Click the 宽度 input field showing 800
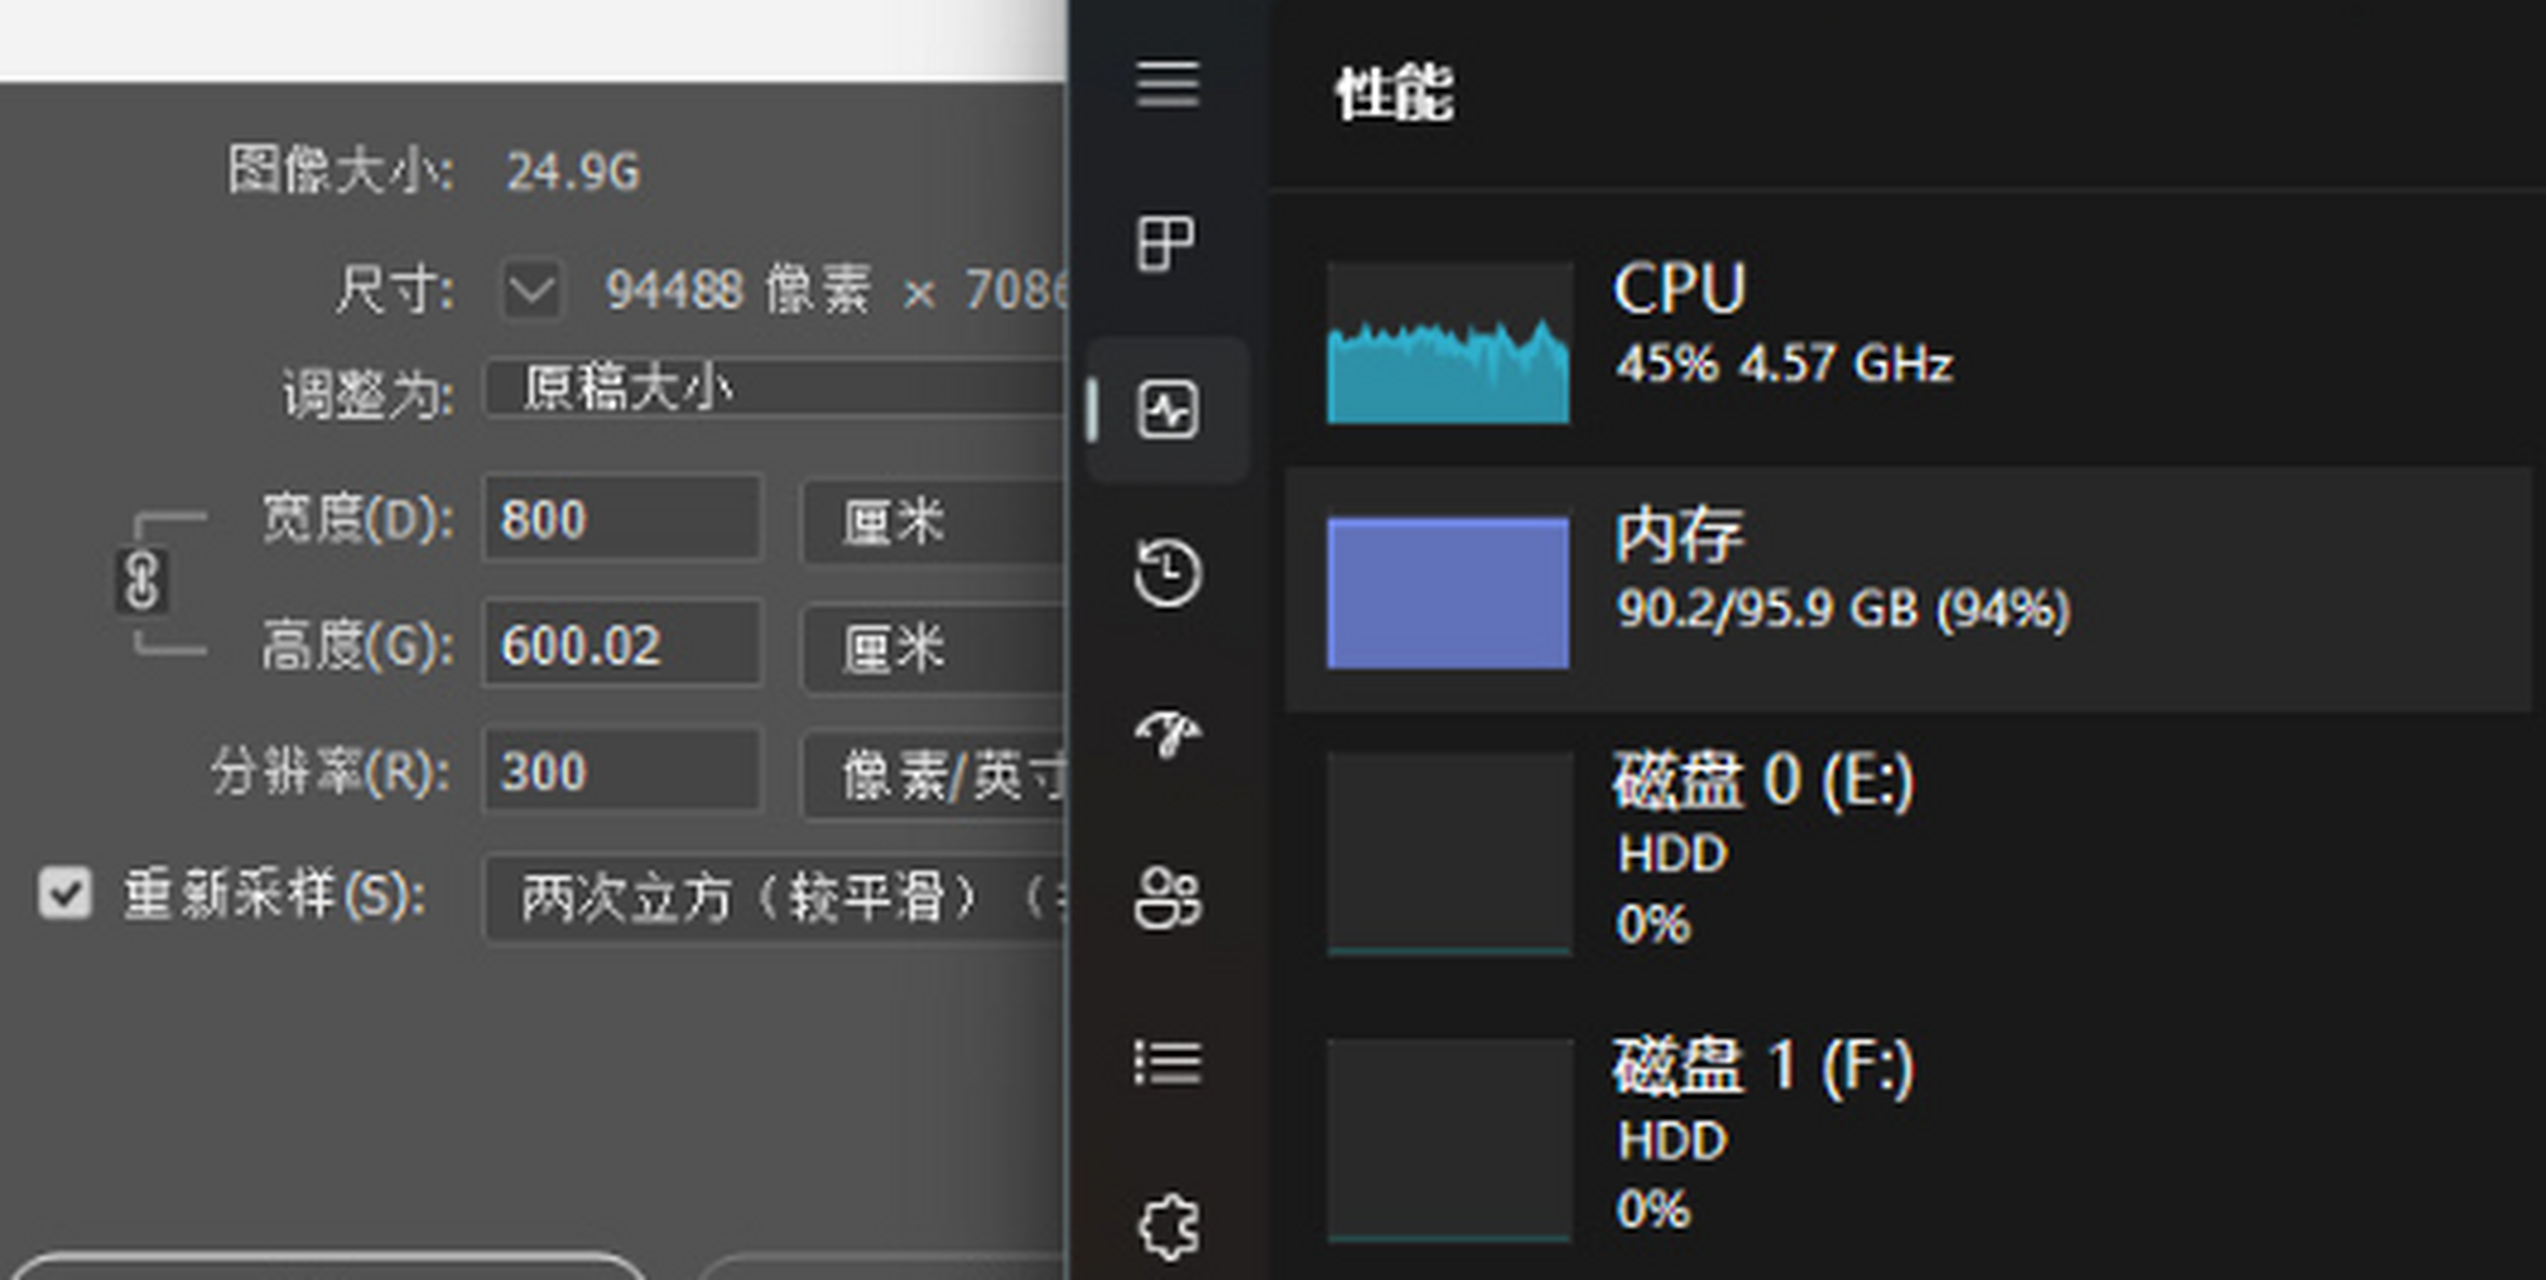This screenshot has width=2546, height=1280. click(622, 518)
